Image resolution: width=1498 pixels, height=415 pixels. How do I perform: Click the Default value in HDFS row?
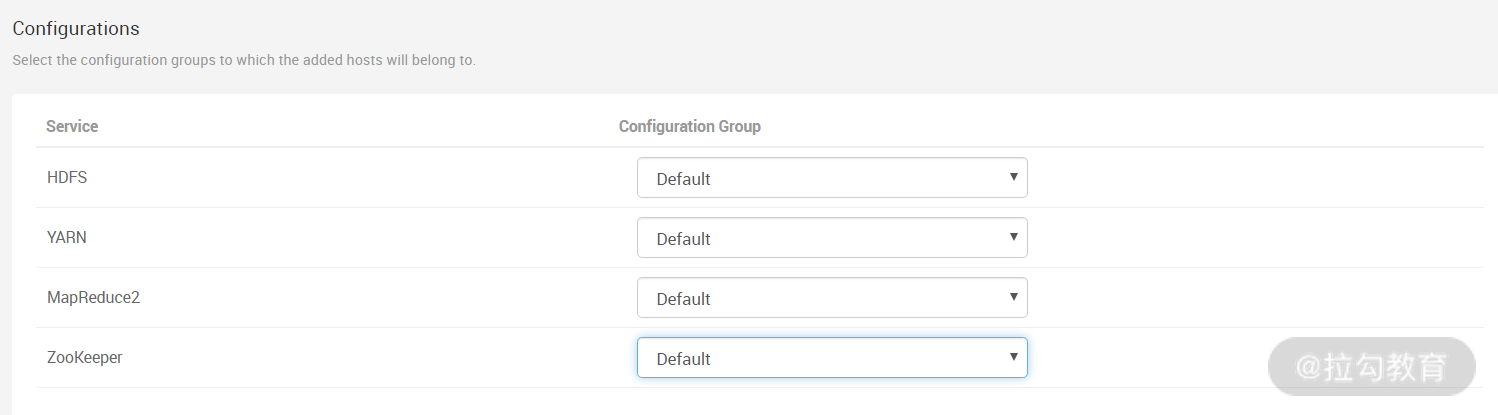coord(684,179)
